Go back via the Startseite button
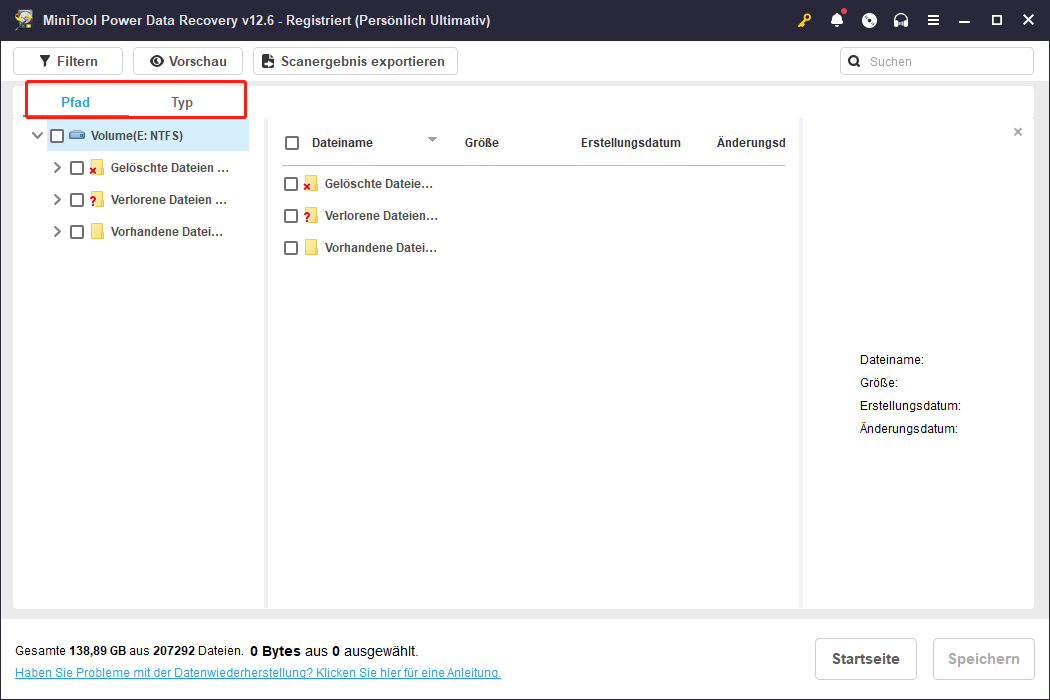 [865, 659]
